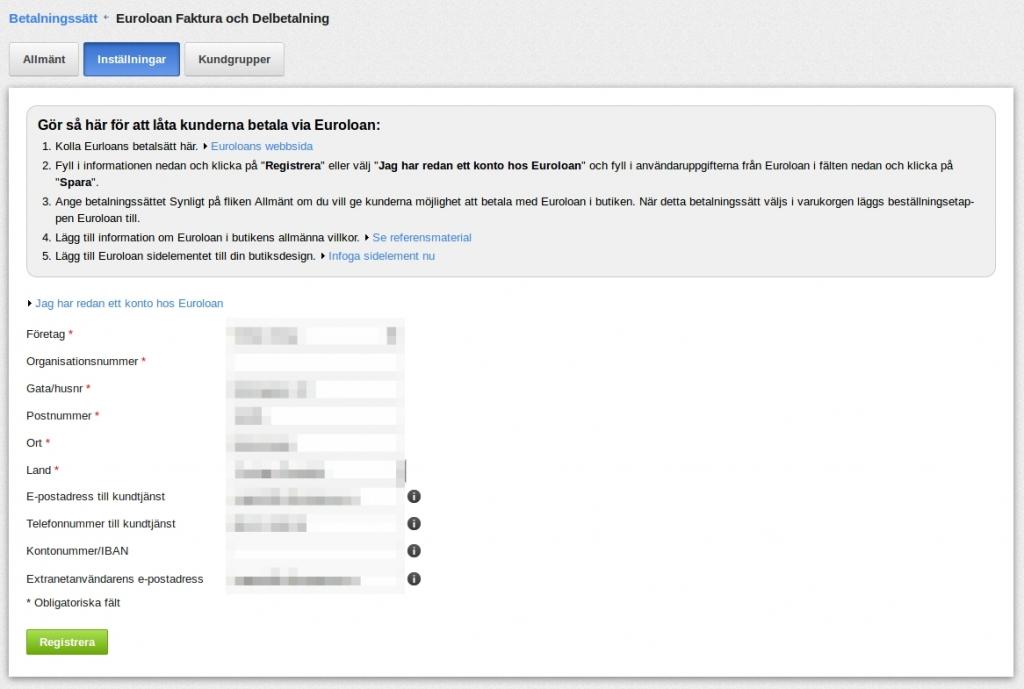Click the 'Euroloan Faktura och Delbetalning' title
This screenshot has height=689, width=1024.
(x=222, y=18)
